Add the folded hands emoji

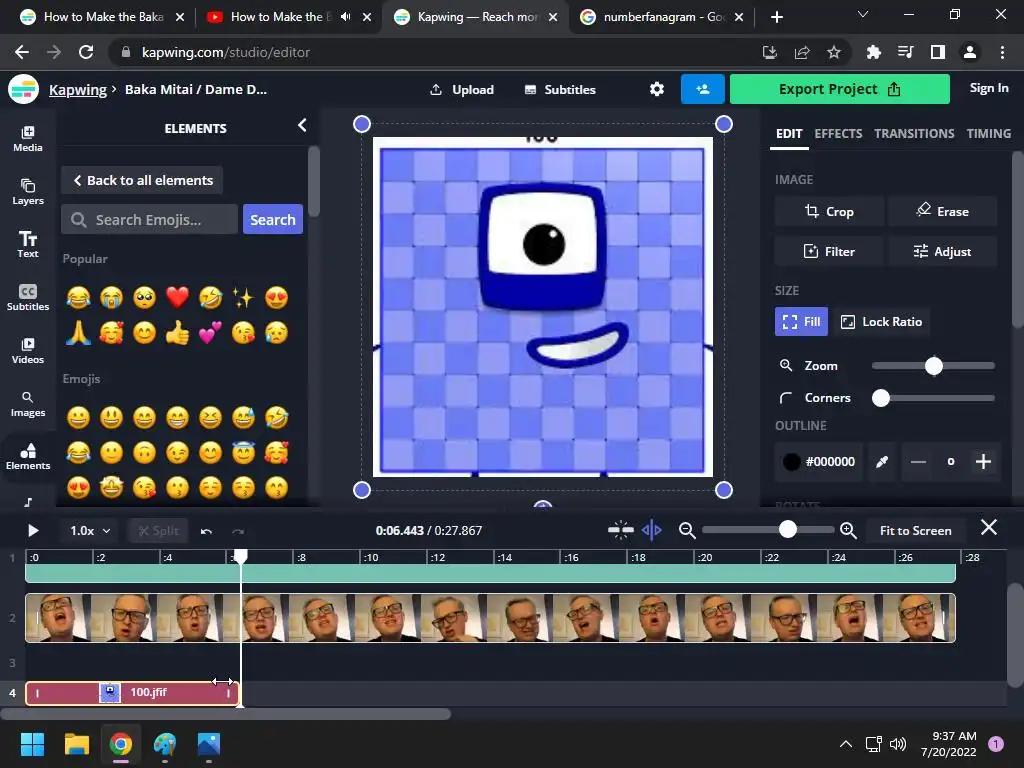(x=78, y=333)
